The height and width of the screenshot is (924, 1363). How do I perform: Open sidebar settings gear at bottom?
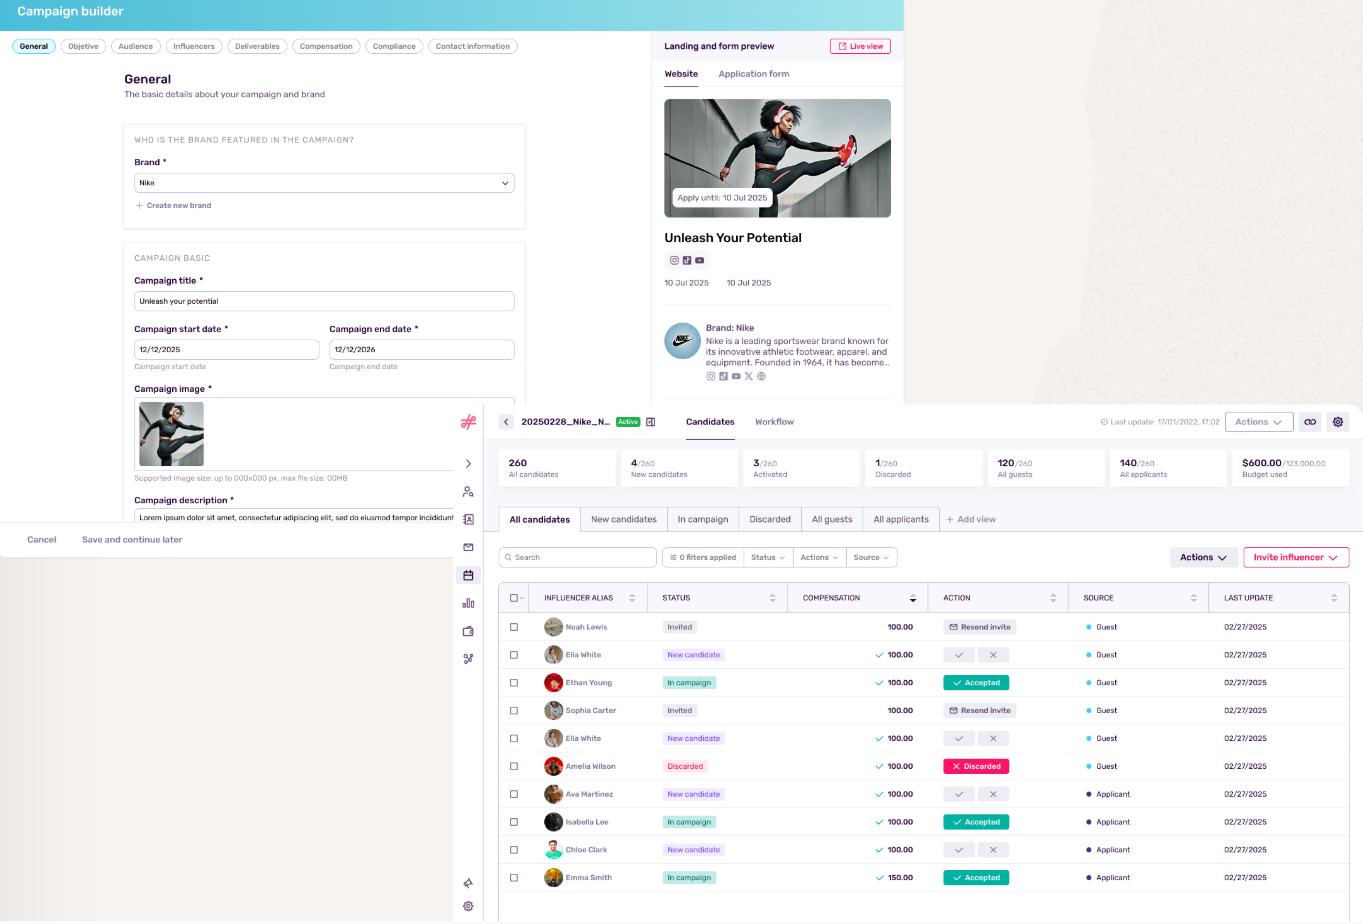pyautogui.click(x=468, y=906)
